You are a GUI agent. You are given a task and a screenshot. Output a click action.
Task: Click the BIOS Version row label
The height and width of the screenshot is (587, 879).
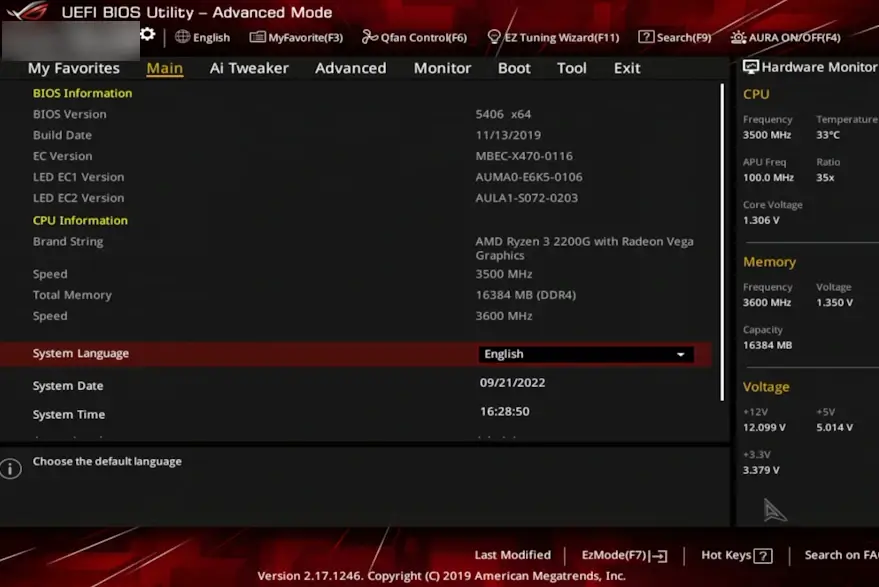pyautogui.click(x=70, y=114)
